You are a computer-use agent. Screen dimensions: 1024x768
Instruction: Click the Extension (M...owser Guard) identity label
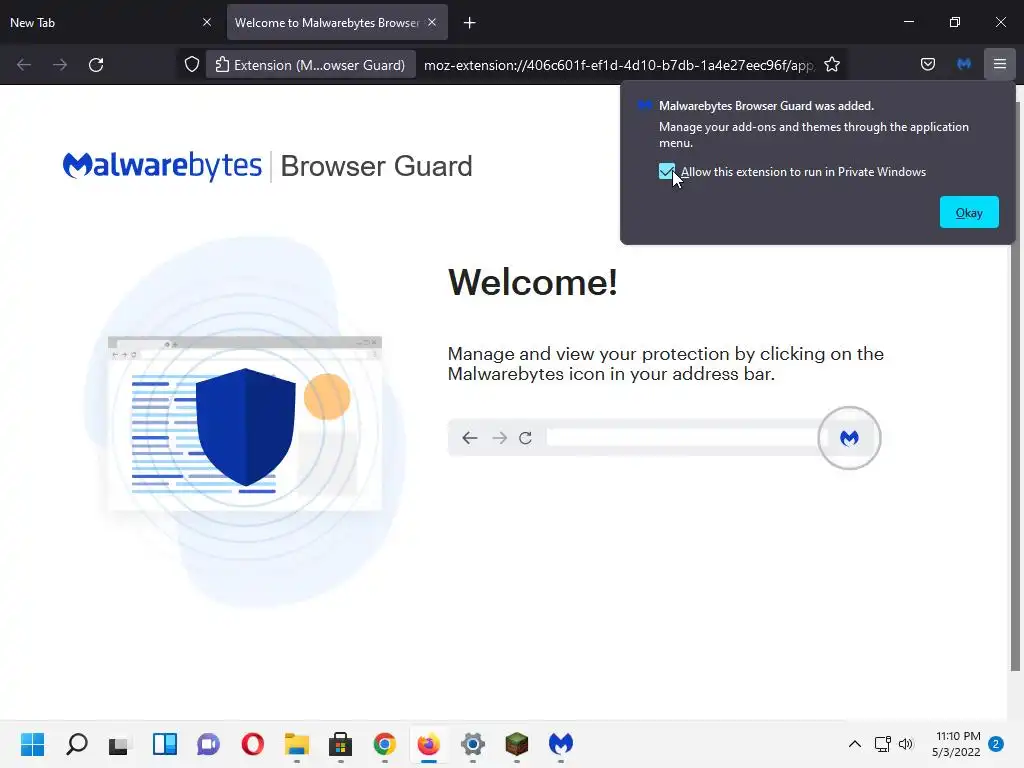[311, 65]
